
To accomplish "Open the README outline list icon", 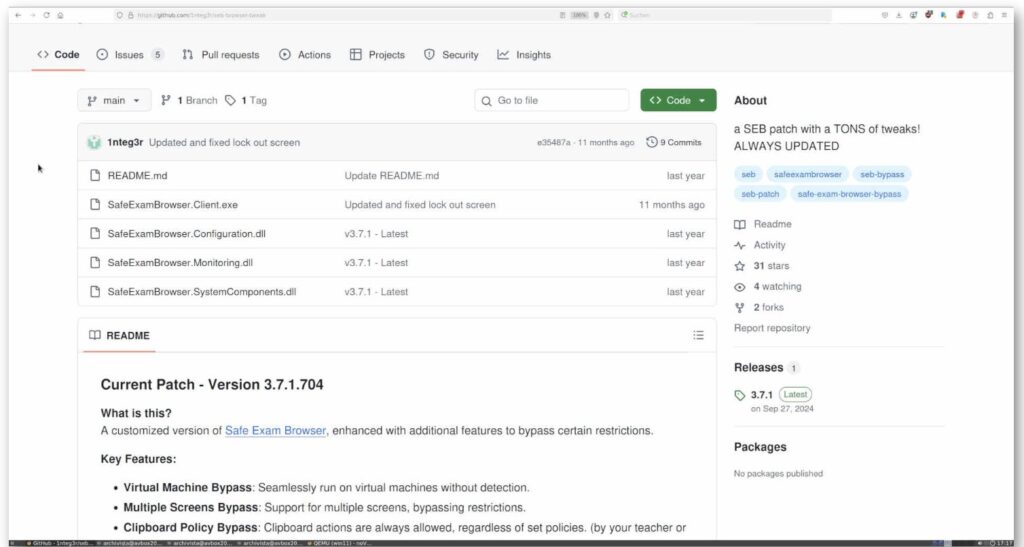I will pos(698,336).
